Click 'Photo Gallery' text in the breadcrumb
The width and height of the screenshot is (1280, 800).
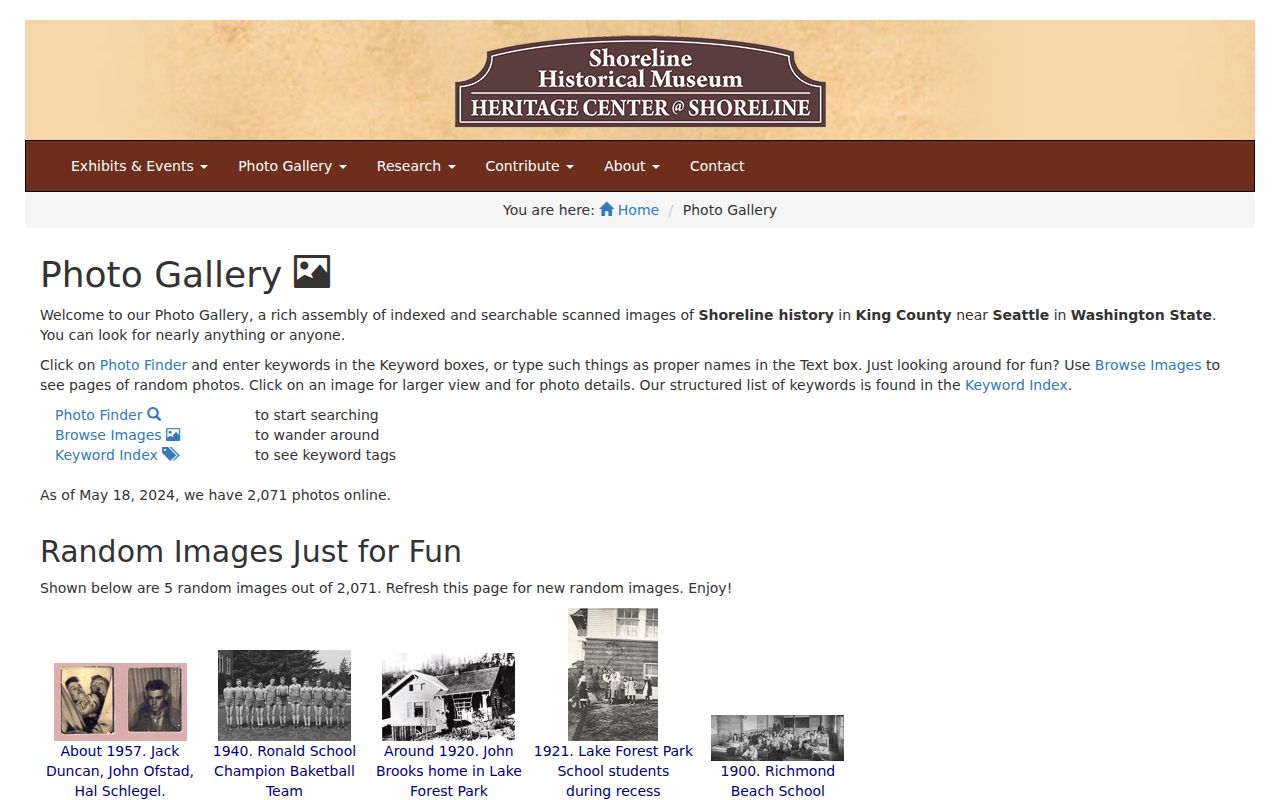point(730,210)
